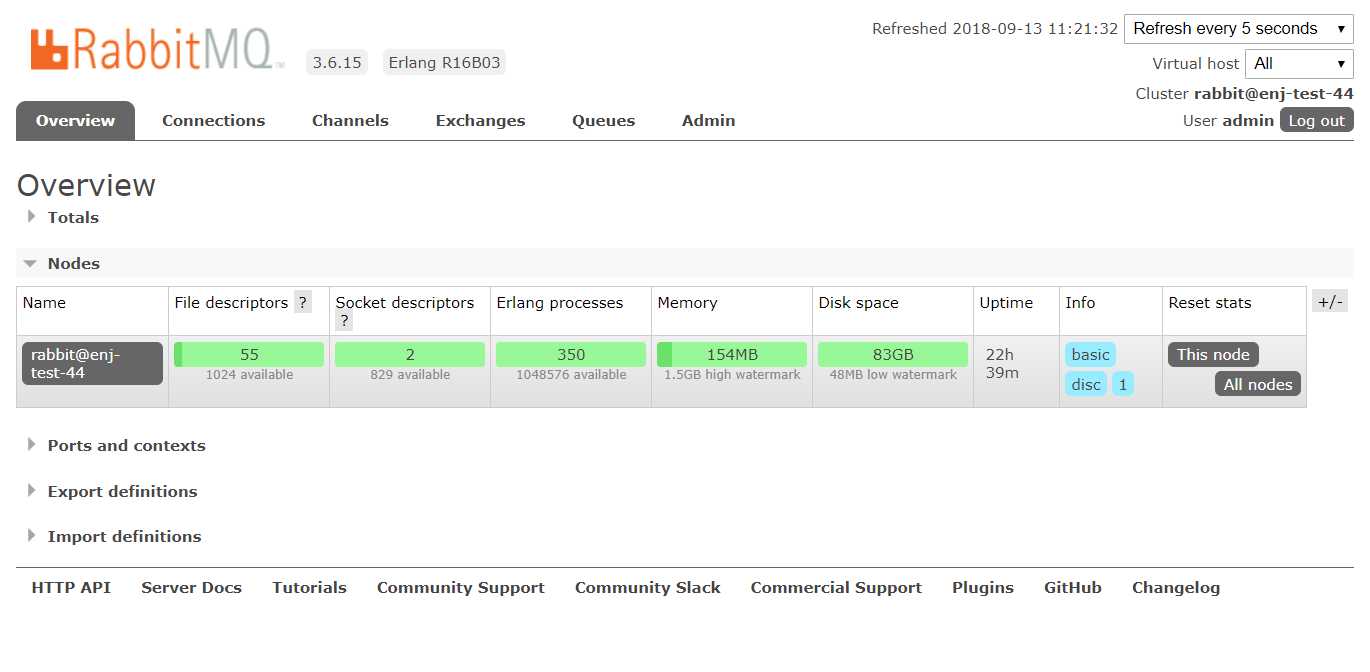The height and width of the screenshot is (672, 1370).
Task: Open File descriptors help question mark
Action: click(x=303, y=303)
